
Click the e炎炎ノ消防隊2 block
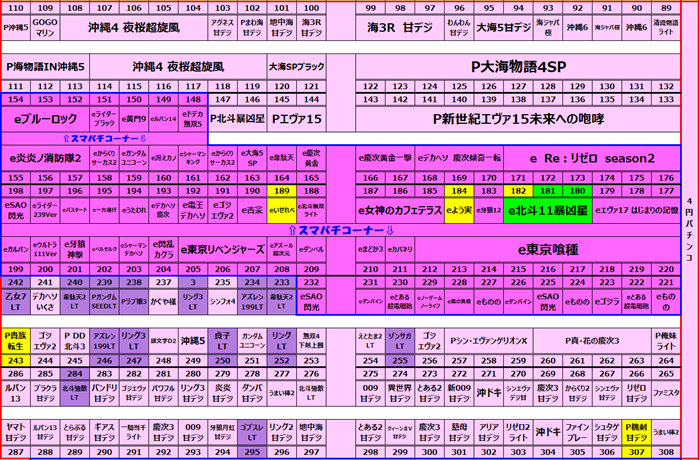(45, 158)
